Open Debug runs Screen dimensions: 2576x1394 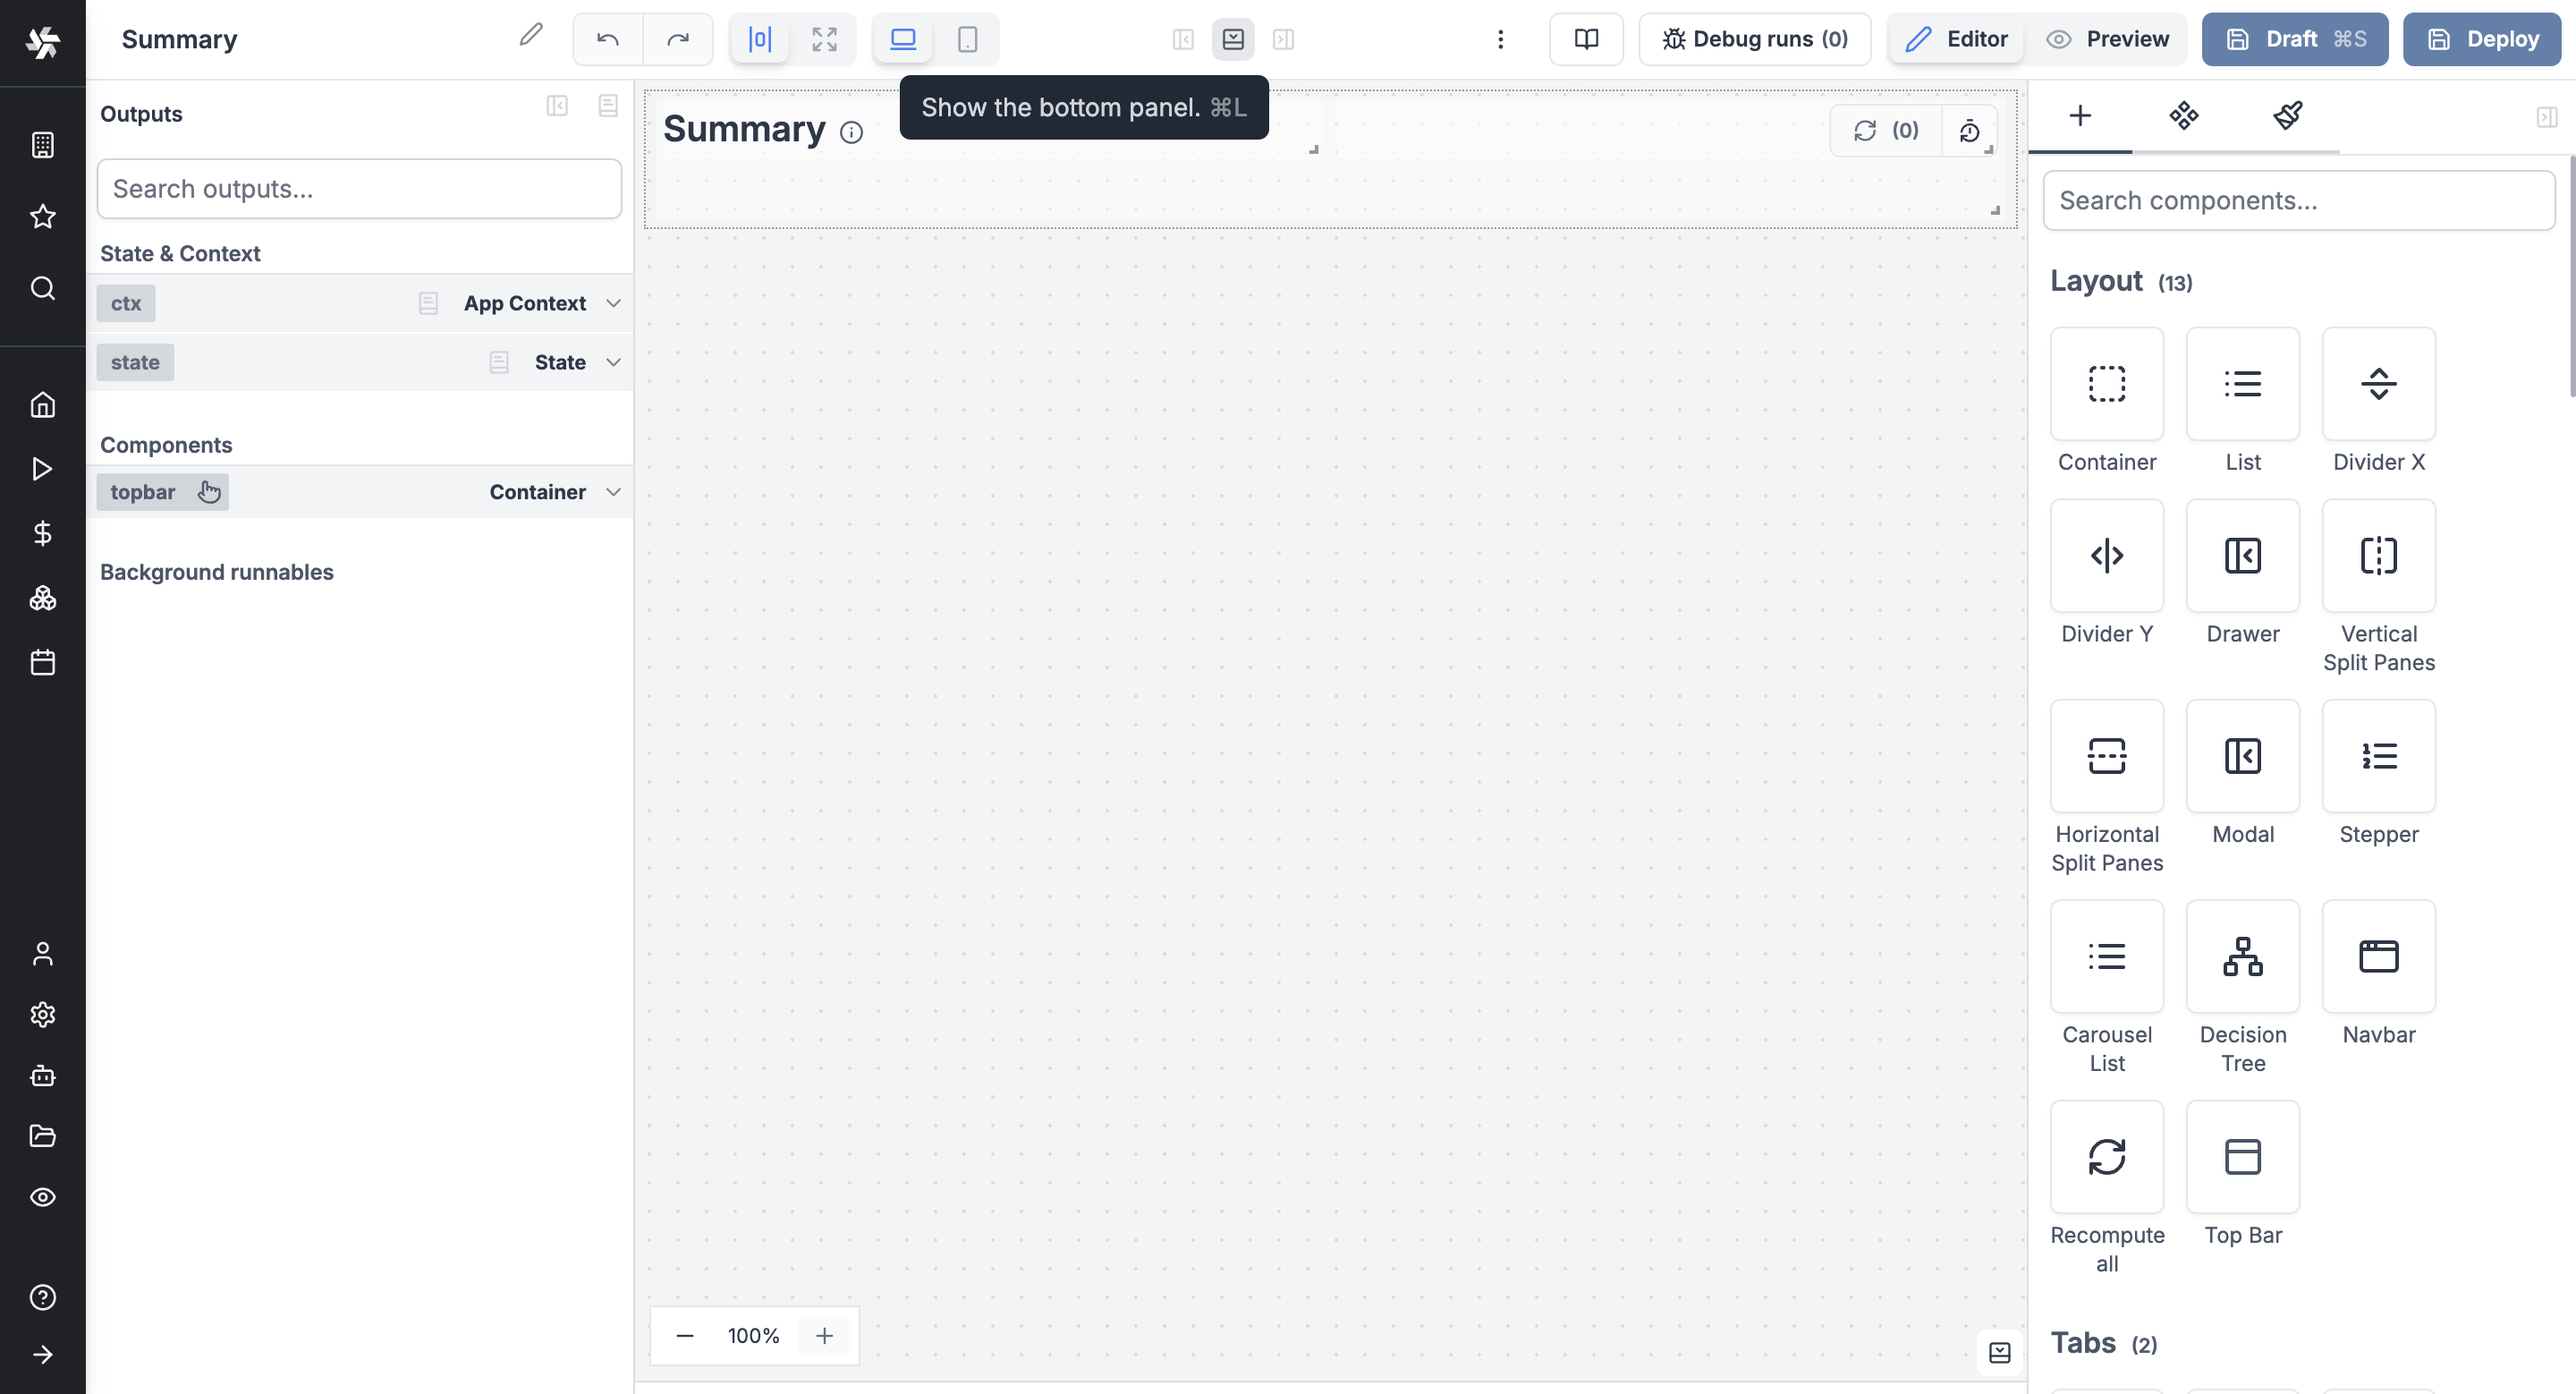(1755, 39)
